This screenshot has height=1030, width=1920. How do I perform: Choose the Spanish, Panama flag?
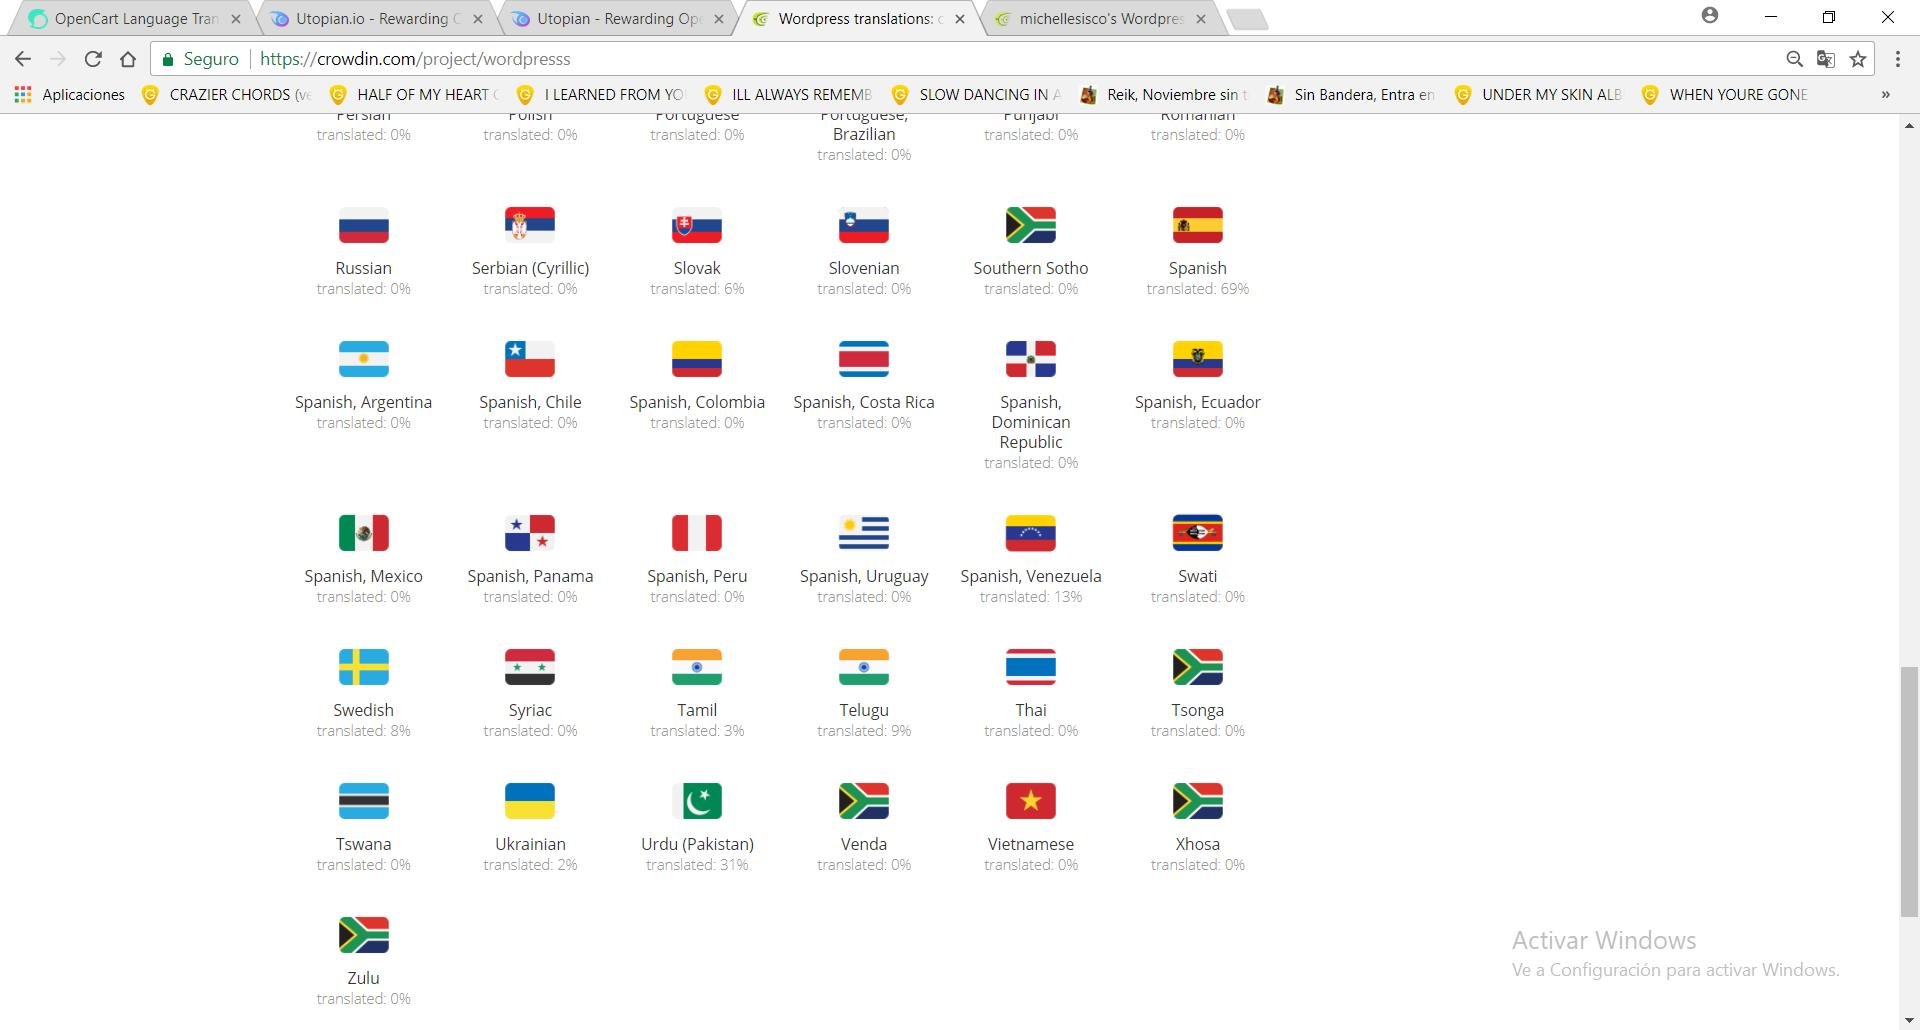530,534
